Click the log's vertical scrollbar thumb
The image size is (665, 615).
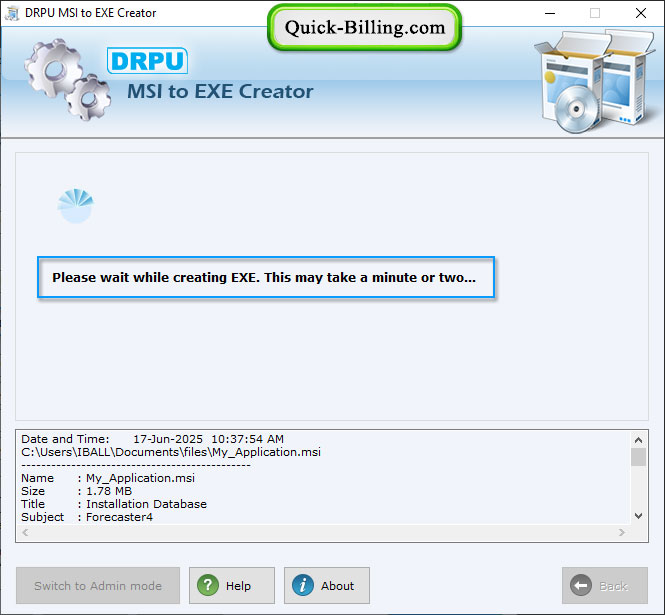638,457
